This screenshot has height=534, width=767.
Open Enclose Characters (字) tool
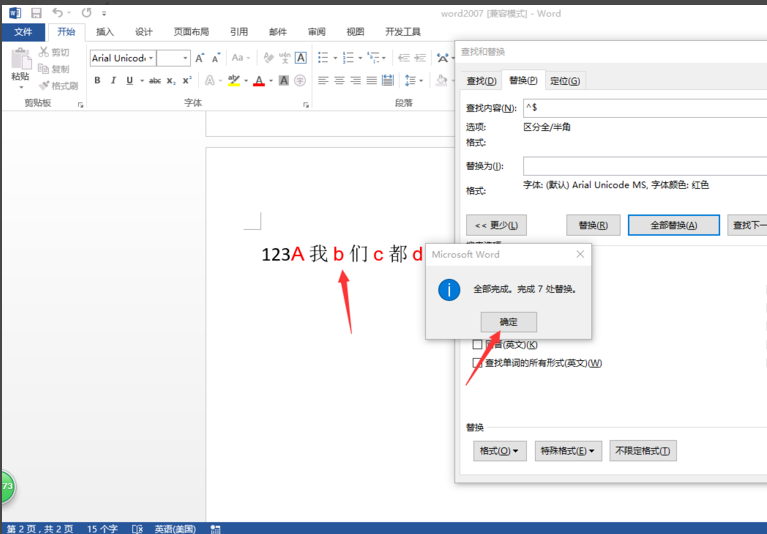[300, 80]
